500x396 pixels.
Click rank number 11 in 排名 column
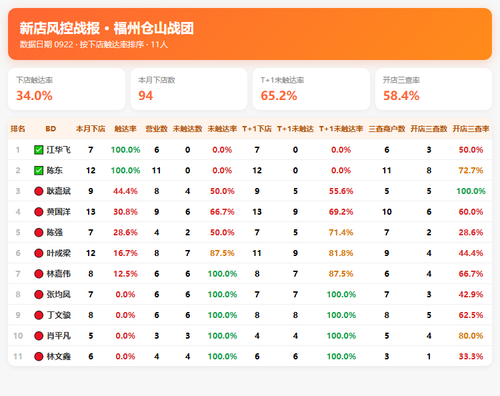click(x=18, y=357)
